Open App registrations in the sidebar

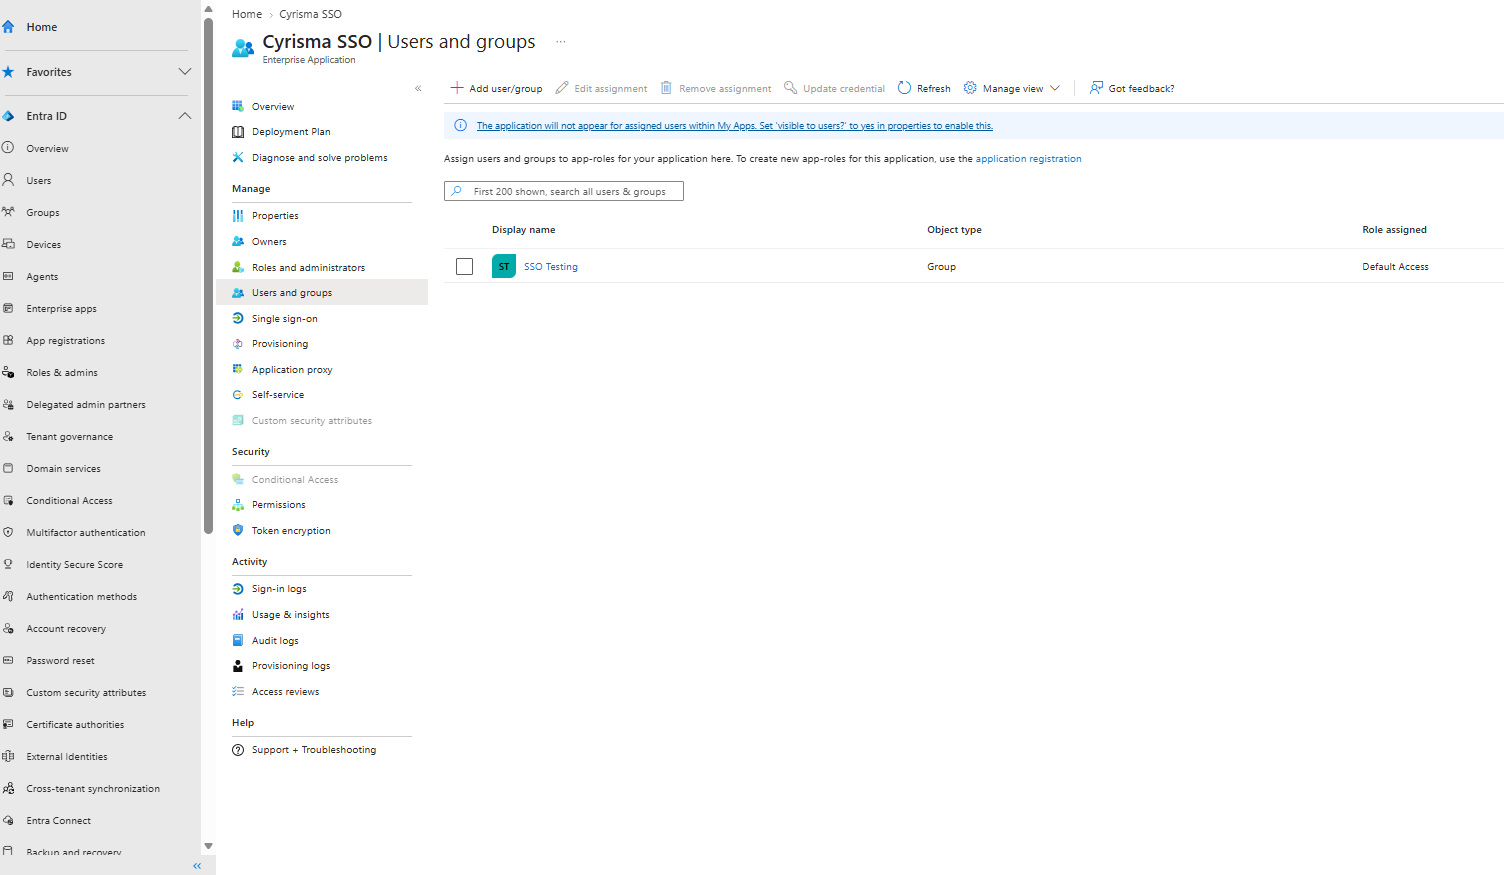click(x=66, y=341)
